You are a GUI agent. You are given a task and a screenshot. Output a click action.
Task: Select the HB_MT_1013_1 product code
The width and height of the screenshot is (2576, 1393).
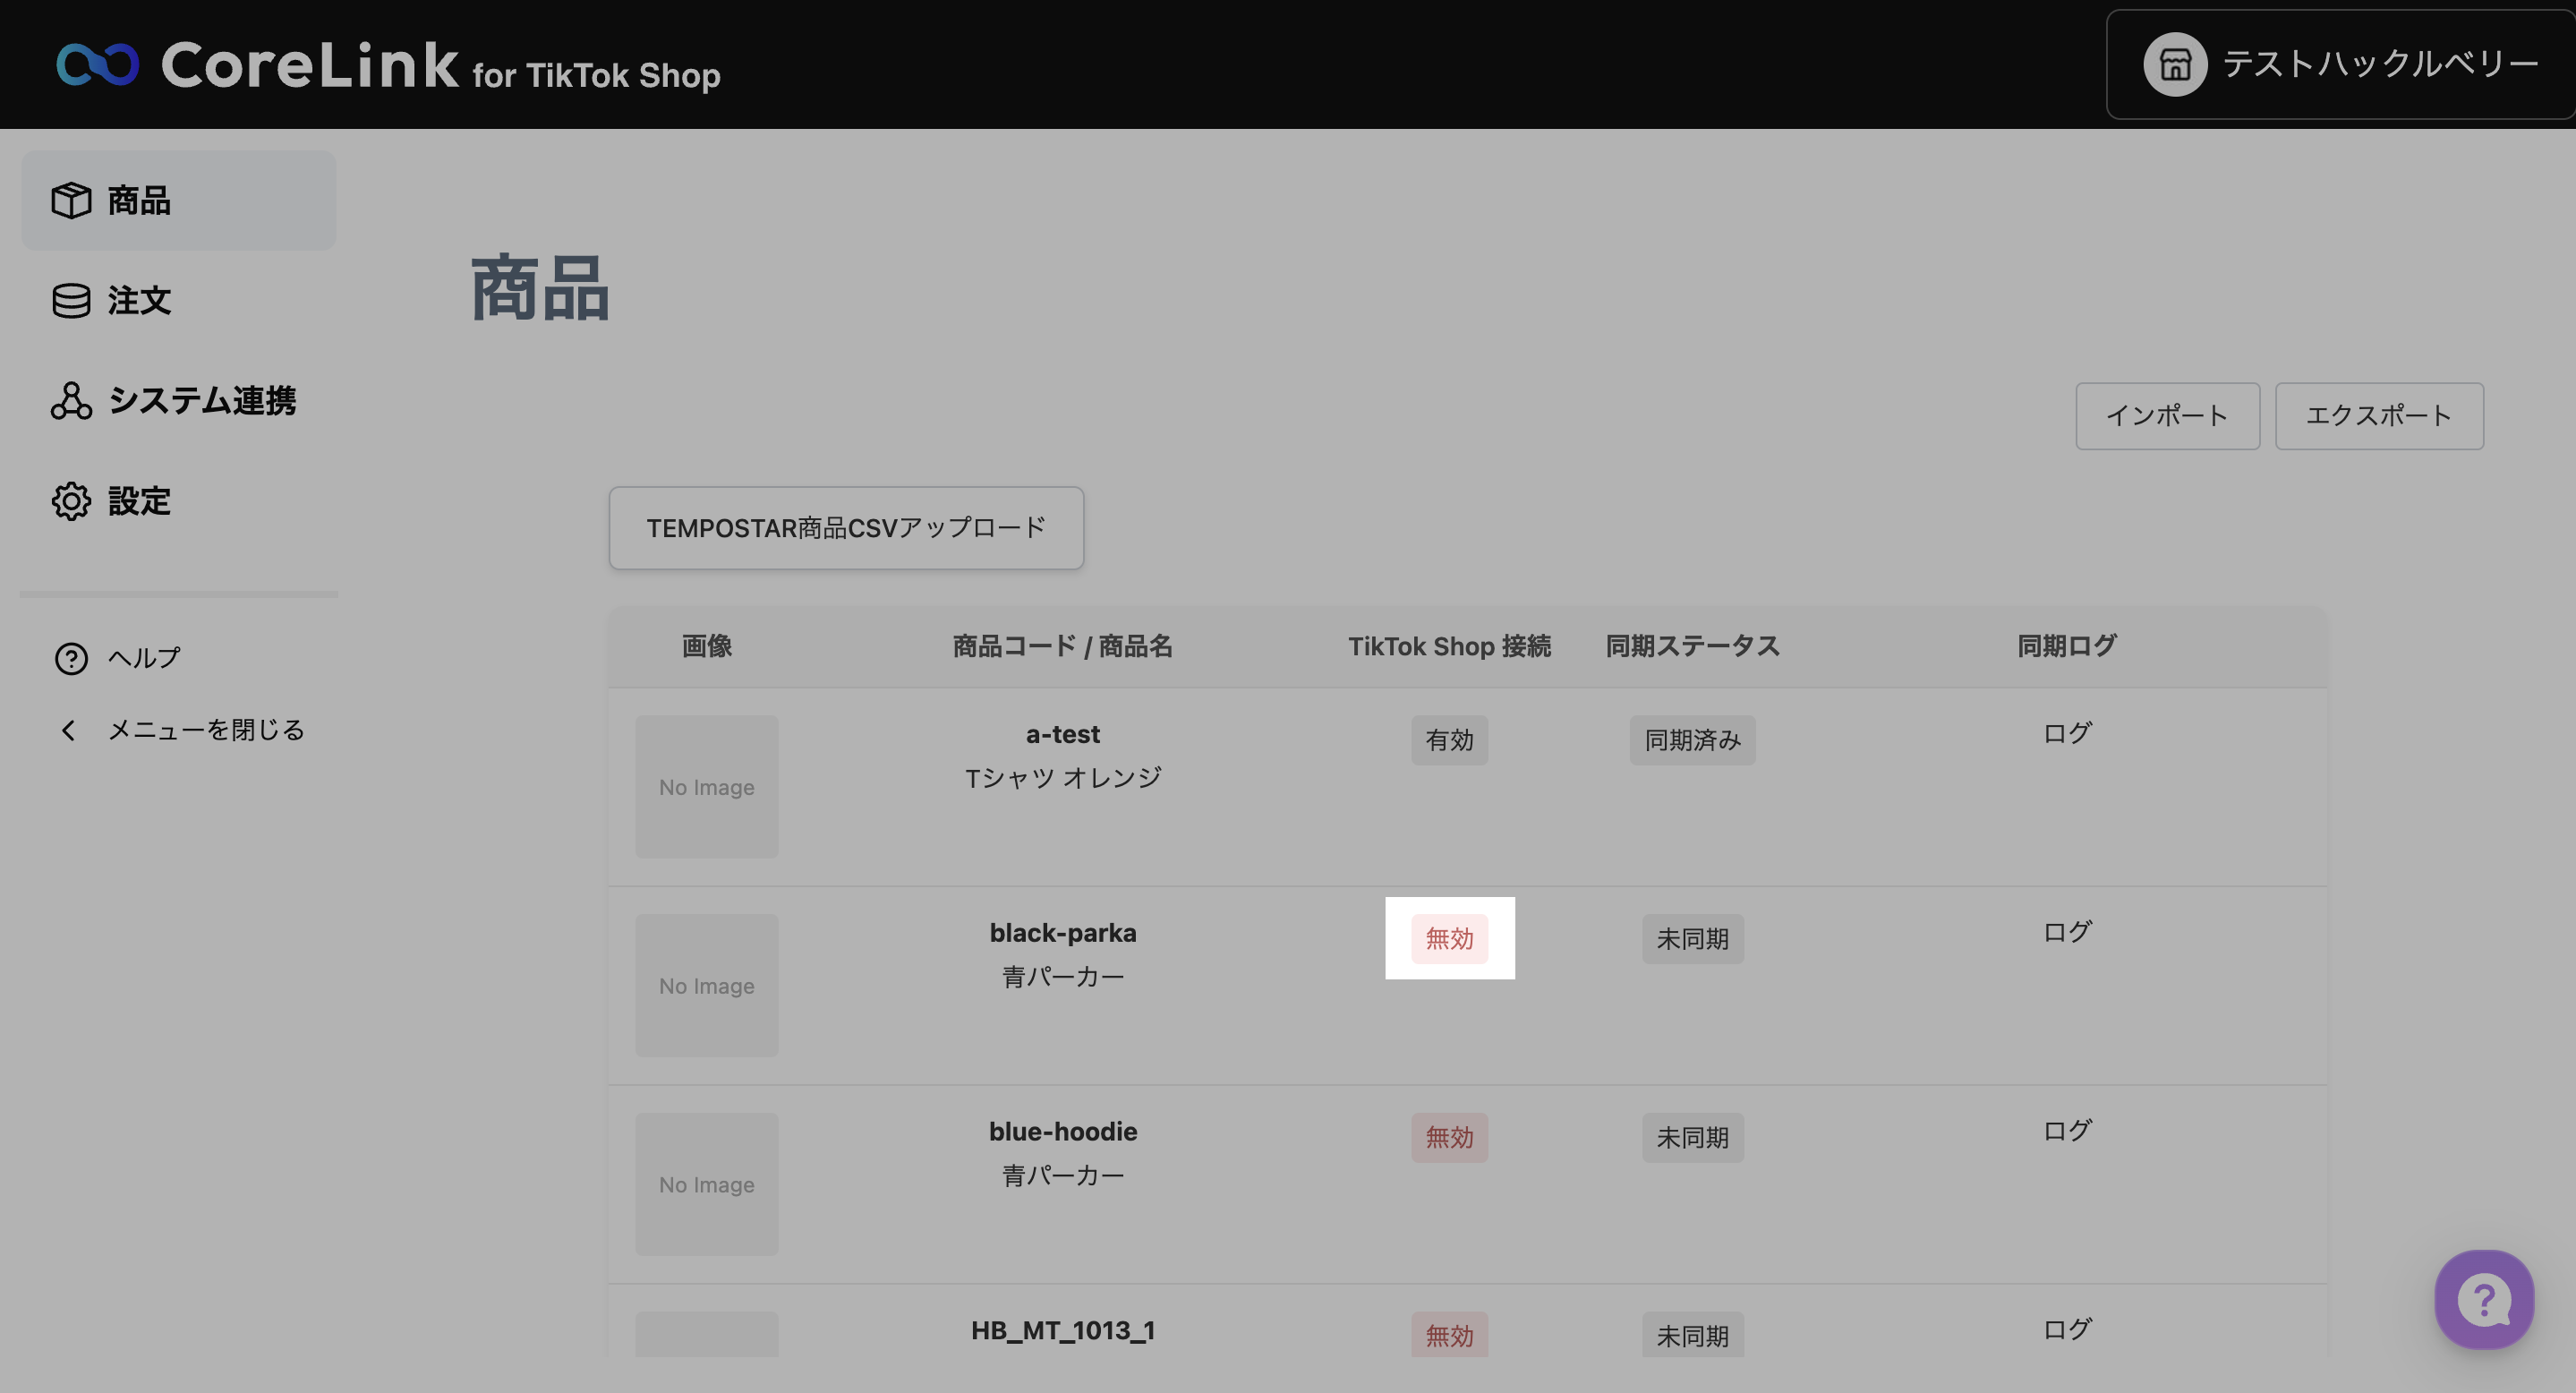click(x=1062, y=1331)
